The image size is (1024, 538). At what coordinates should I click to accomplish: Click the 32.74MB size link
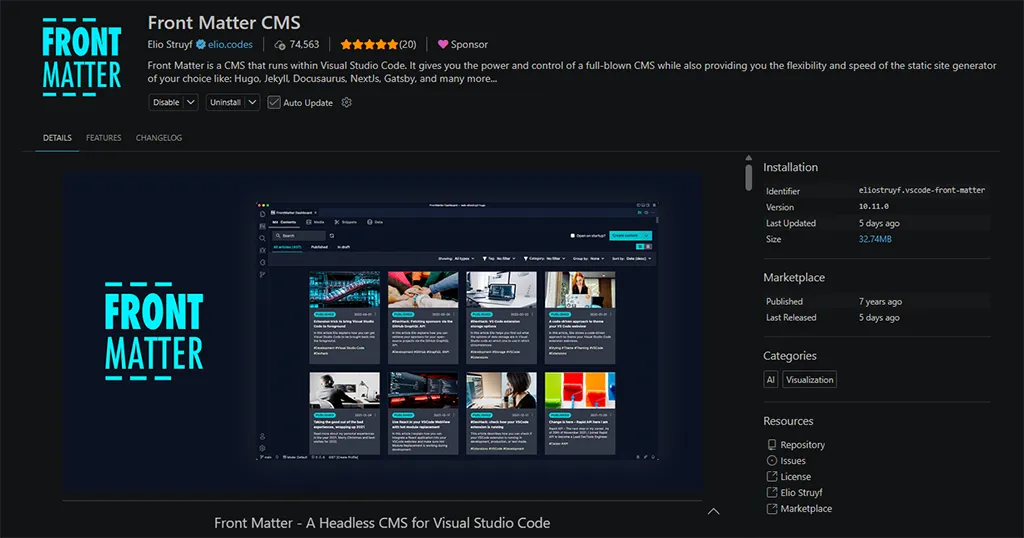click(875, 239)
